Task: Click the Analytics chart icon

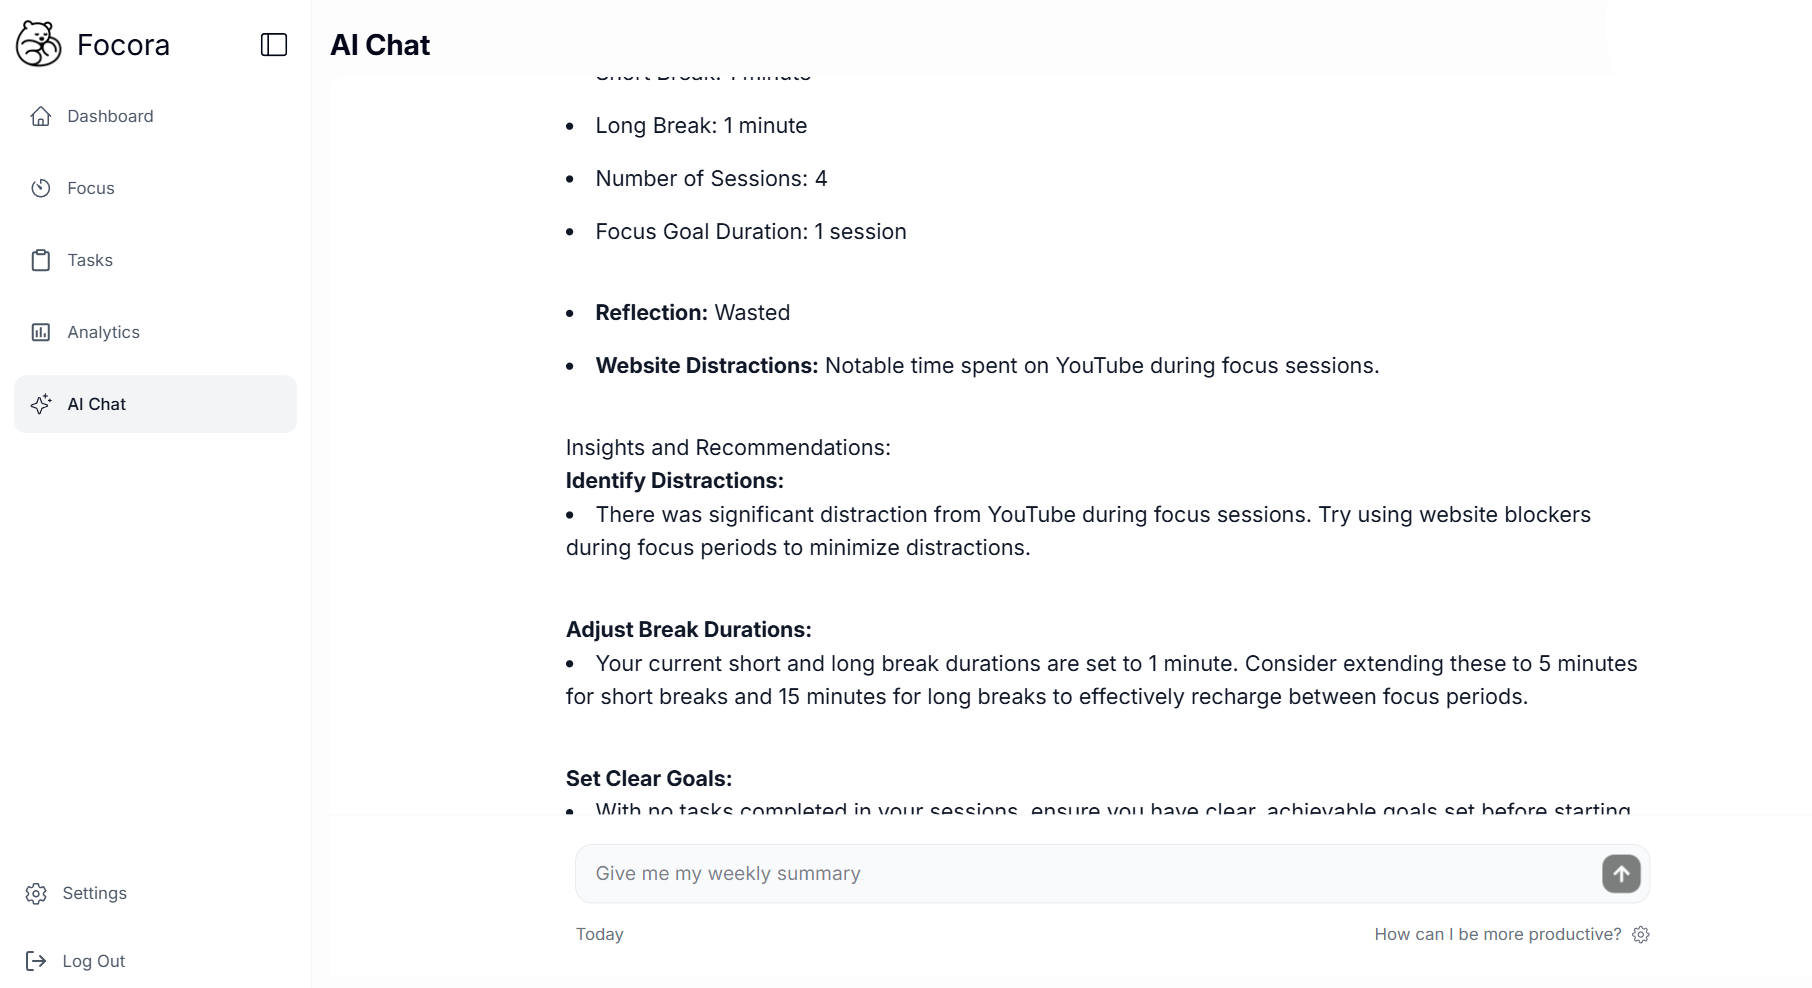Action: [41, 332]
